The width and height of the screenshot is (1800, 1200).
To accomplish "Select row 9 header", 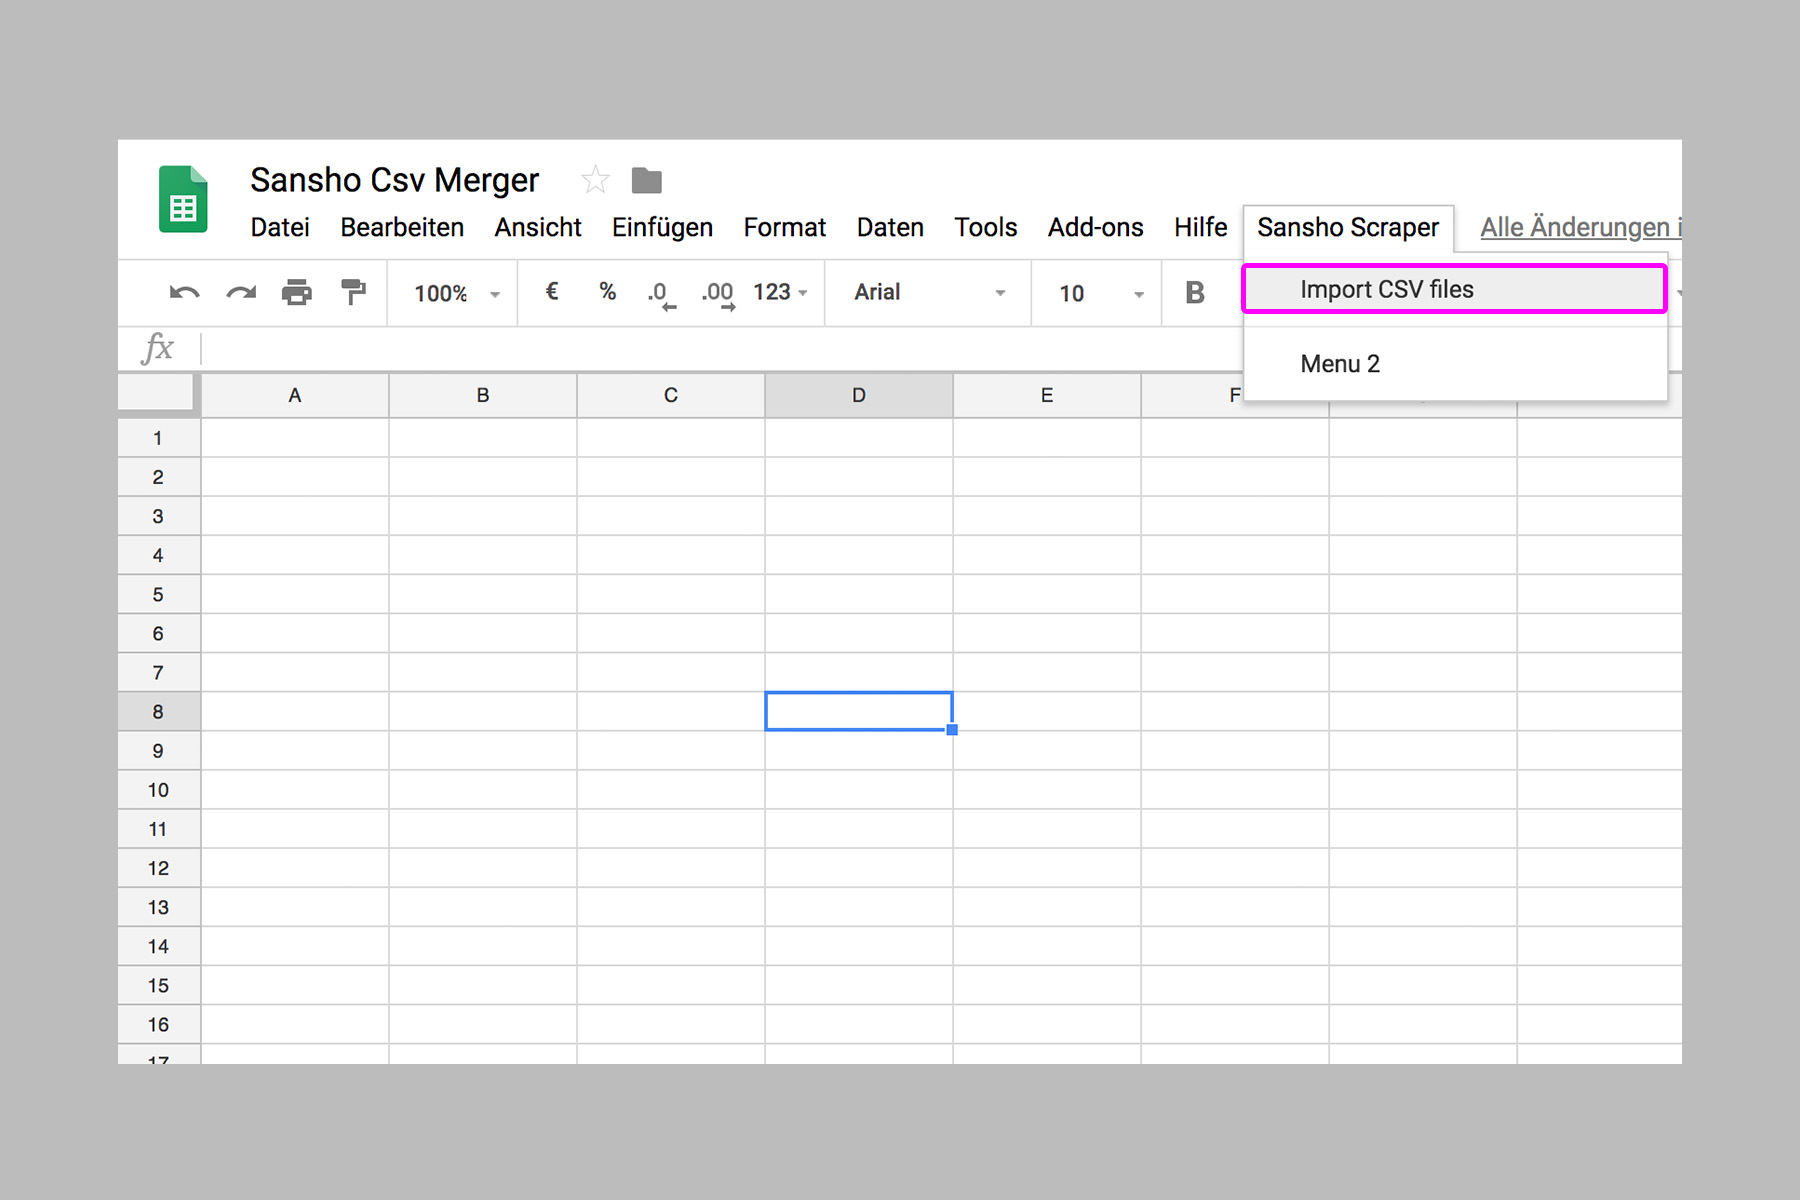I will pyautogui.click(x=158, y=751).
